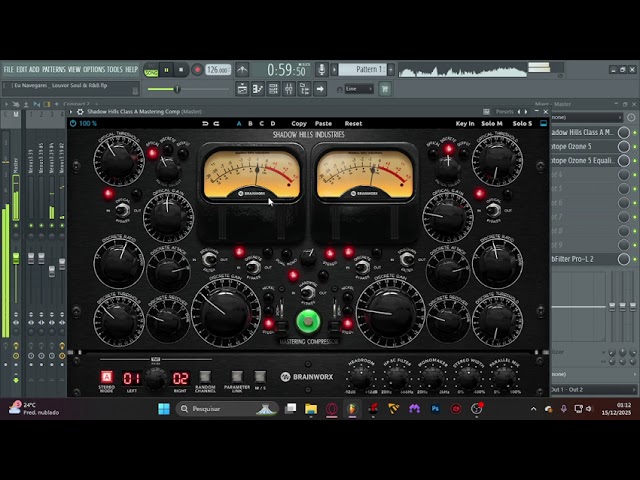Open FL Studio from Windows taskbar

[352, 409]
